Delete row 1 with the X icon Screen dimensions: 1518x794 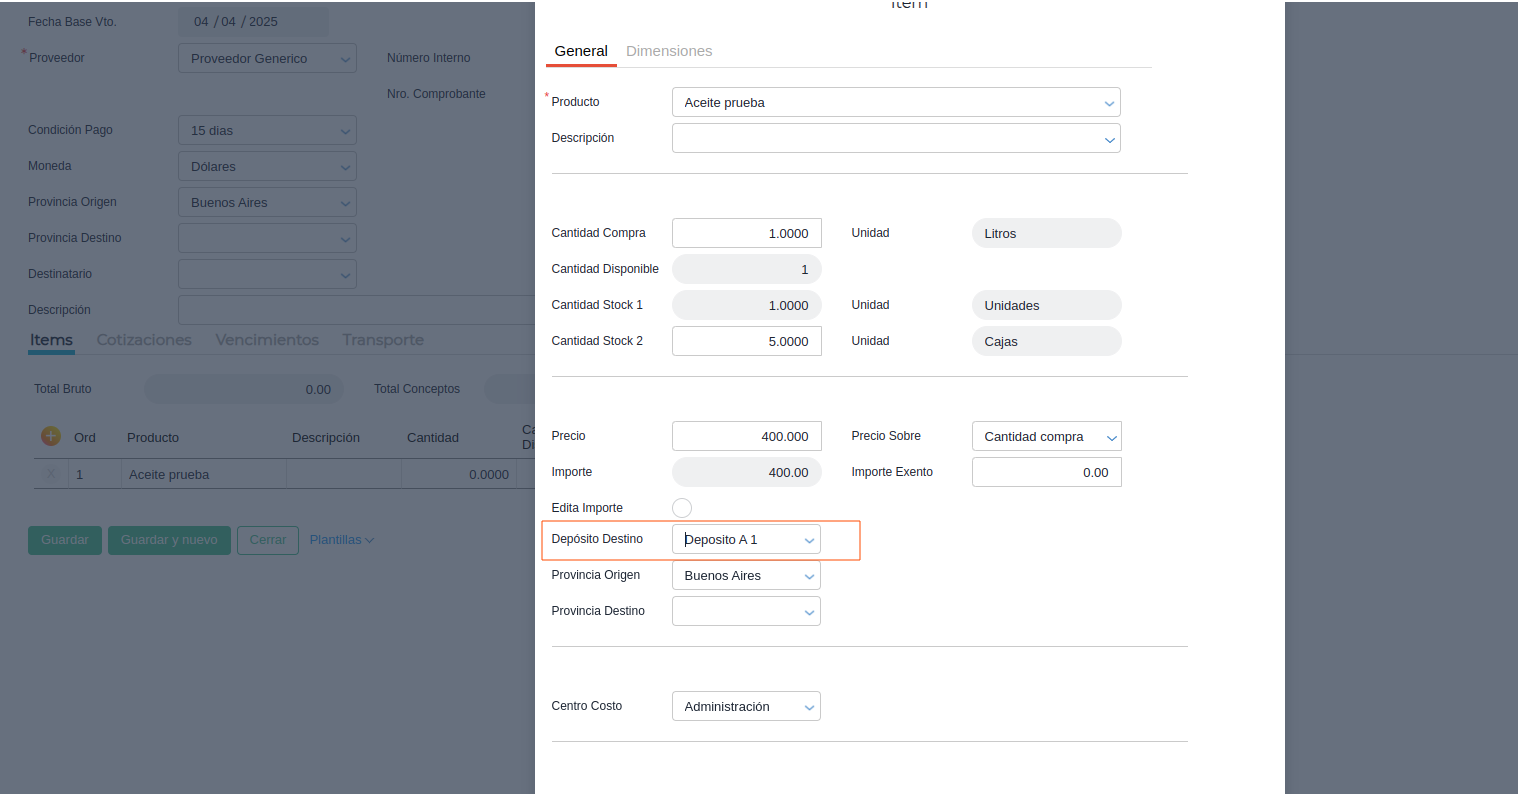(x=51, y=474)
